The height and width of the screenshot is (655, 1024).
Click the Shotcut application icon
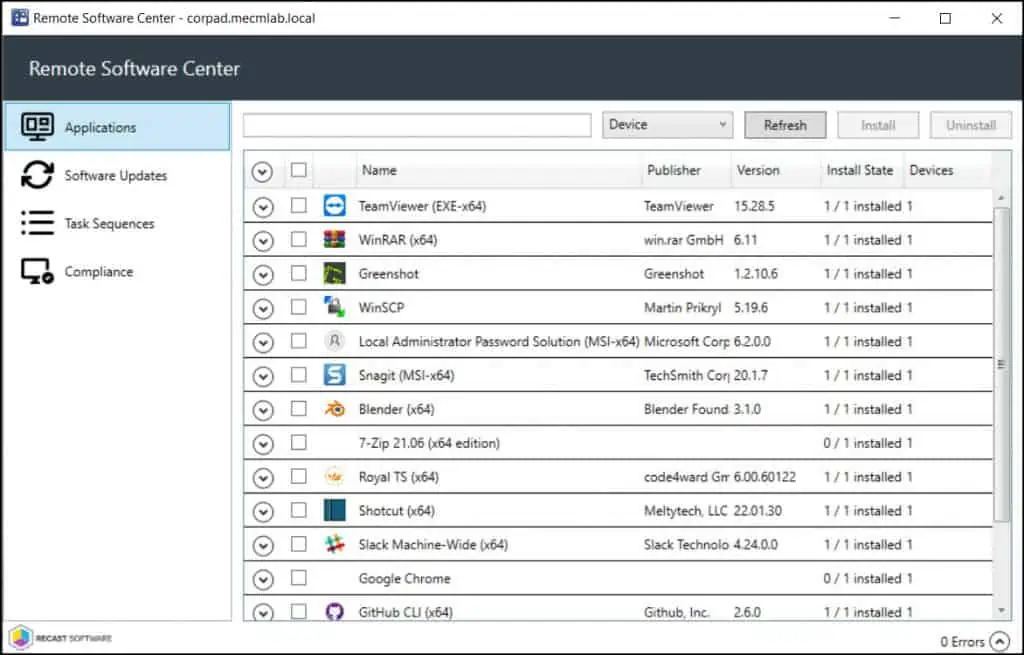[x=334, y=510]
